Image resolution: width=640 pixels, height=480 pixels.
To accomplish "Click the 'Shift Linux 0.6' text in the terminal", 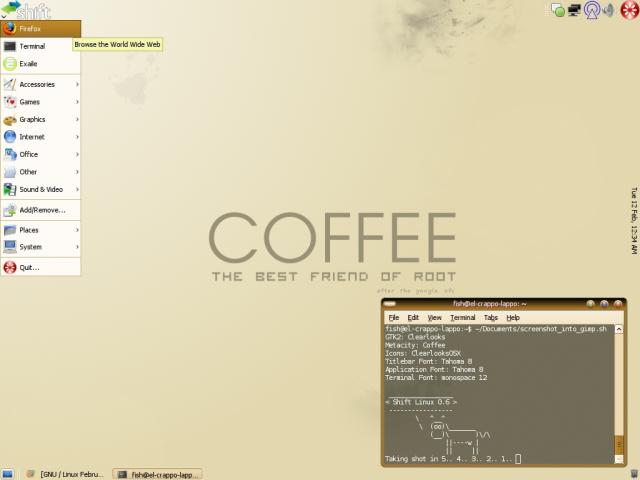I will click(x=421, y=402).
